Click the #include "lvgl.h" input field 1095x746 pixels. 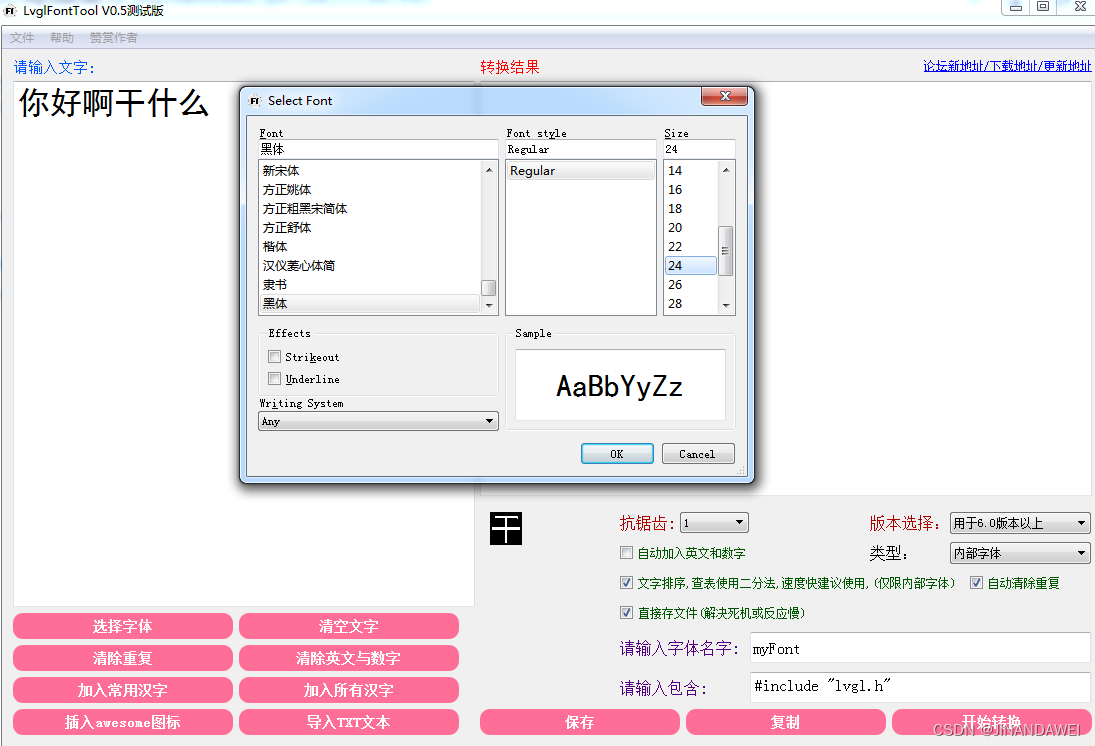[x=920, y=687]
